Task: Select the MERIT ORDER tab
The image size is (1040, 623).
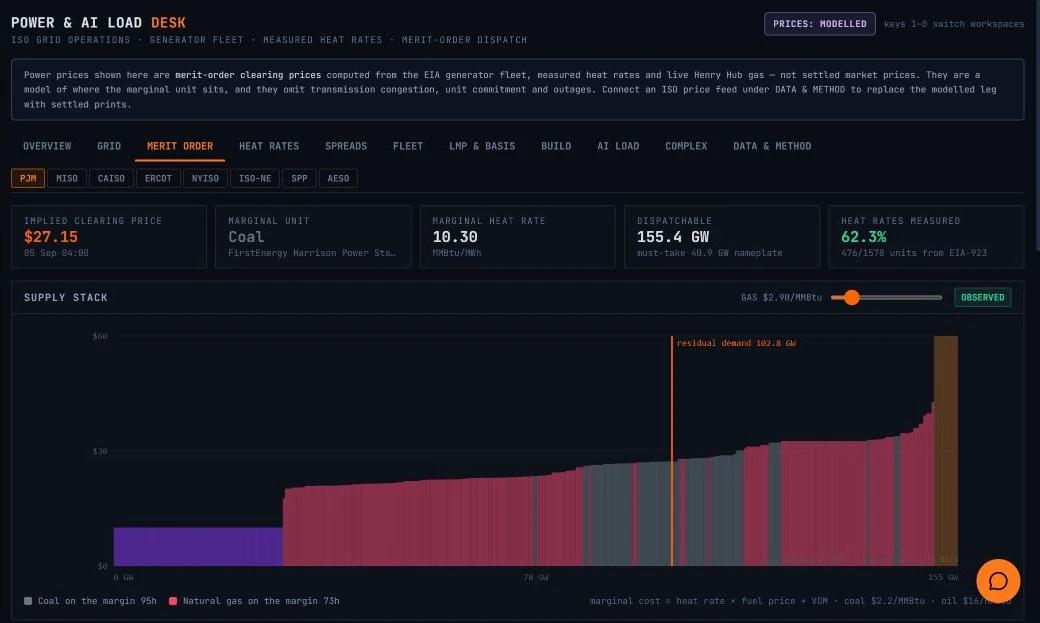Action: 180,146
